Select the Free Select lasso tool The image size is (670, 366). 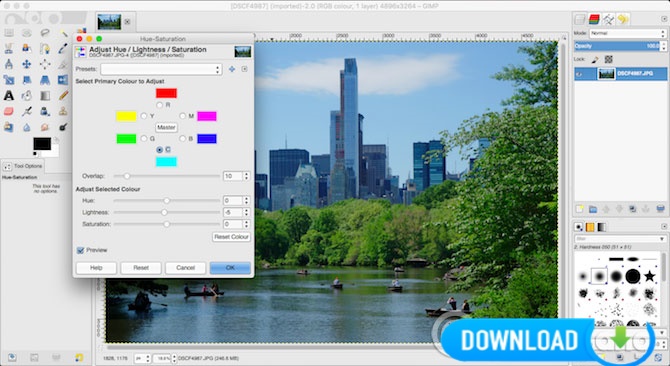pos(45,32)
